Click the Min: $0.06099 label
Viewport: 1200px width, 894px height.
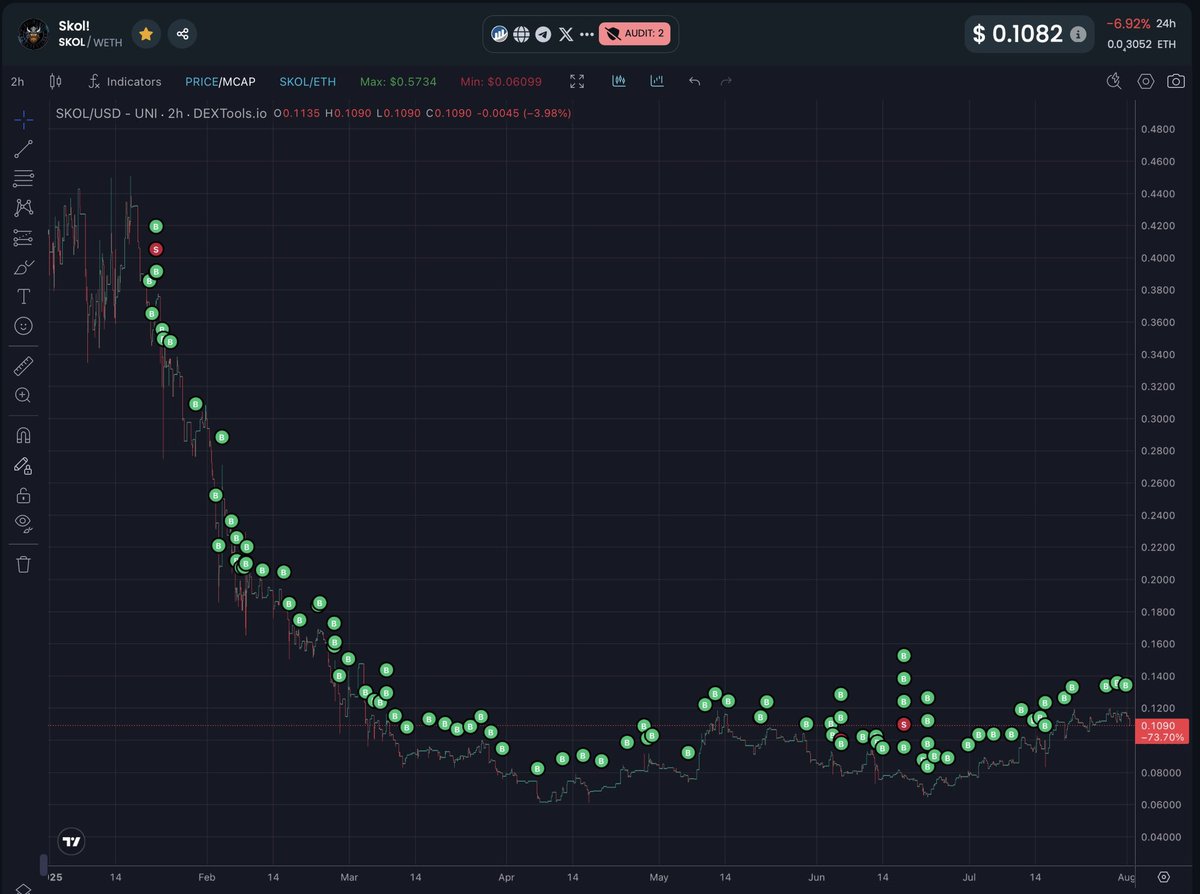click(501, 82)
